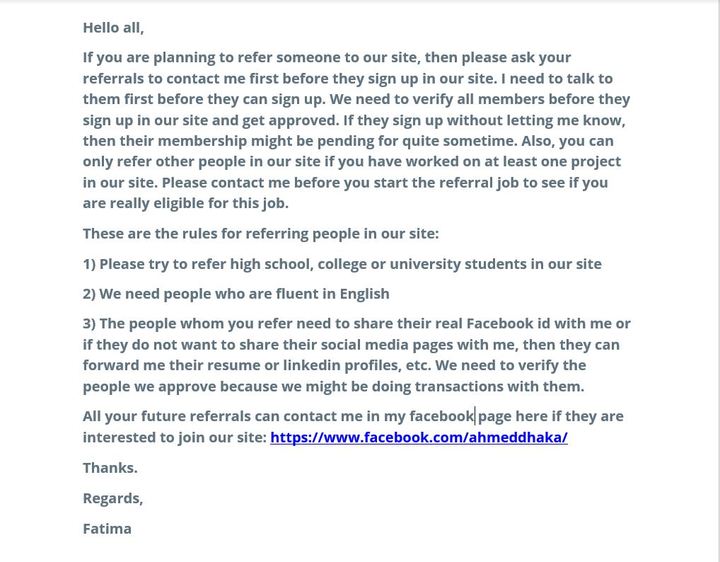
Task: Click the word "eligible" in first paragraph
Action: pyautogui.click(x=179, y=203)
